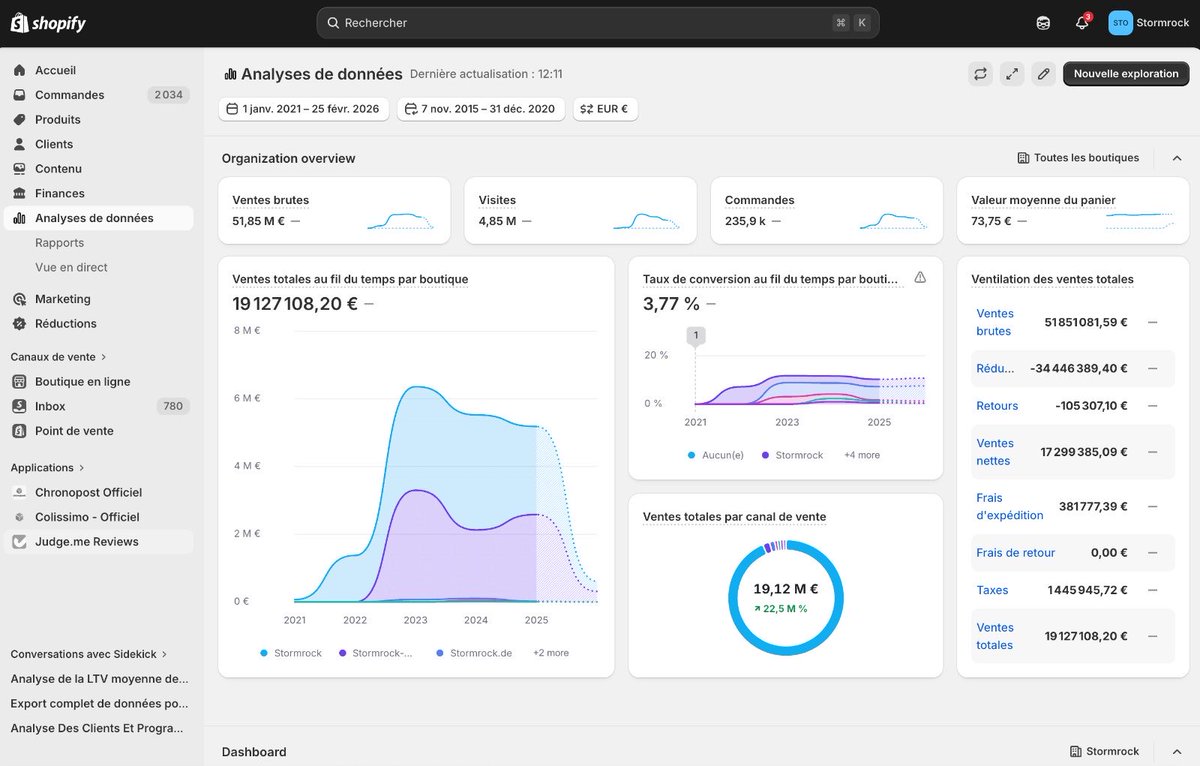Open the Sidekick assistant icon
The image size is (1200, 766).
tap(1043, 23)
